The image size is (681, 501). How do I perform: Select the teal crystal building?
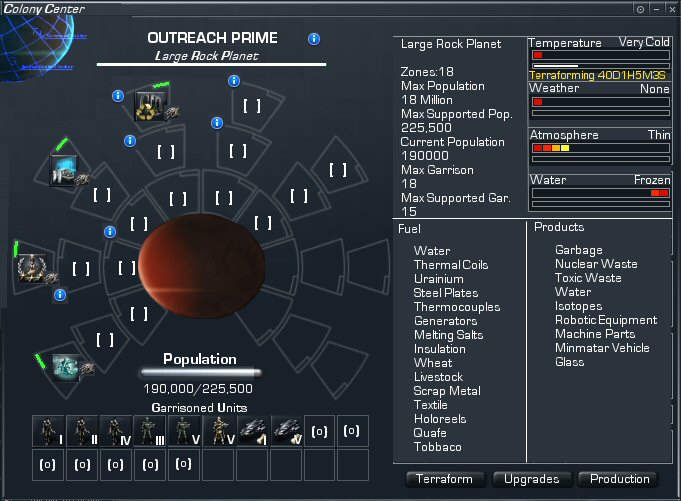[66, 367]
